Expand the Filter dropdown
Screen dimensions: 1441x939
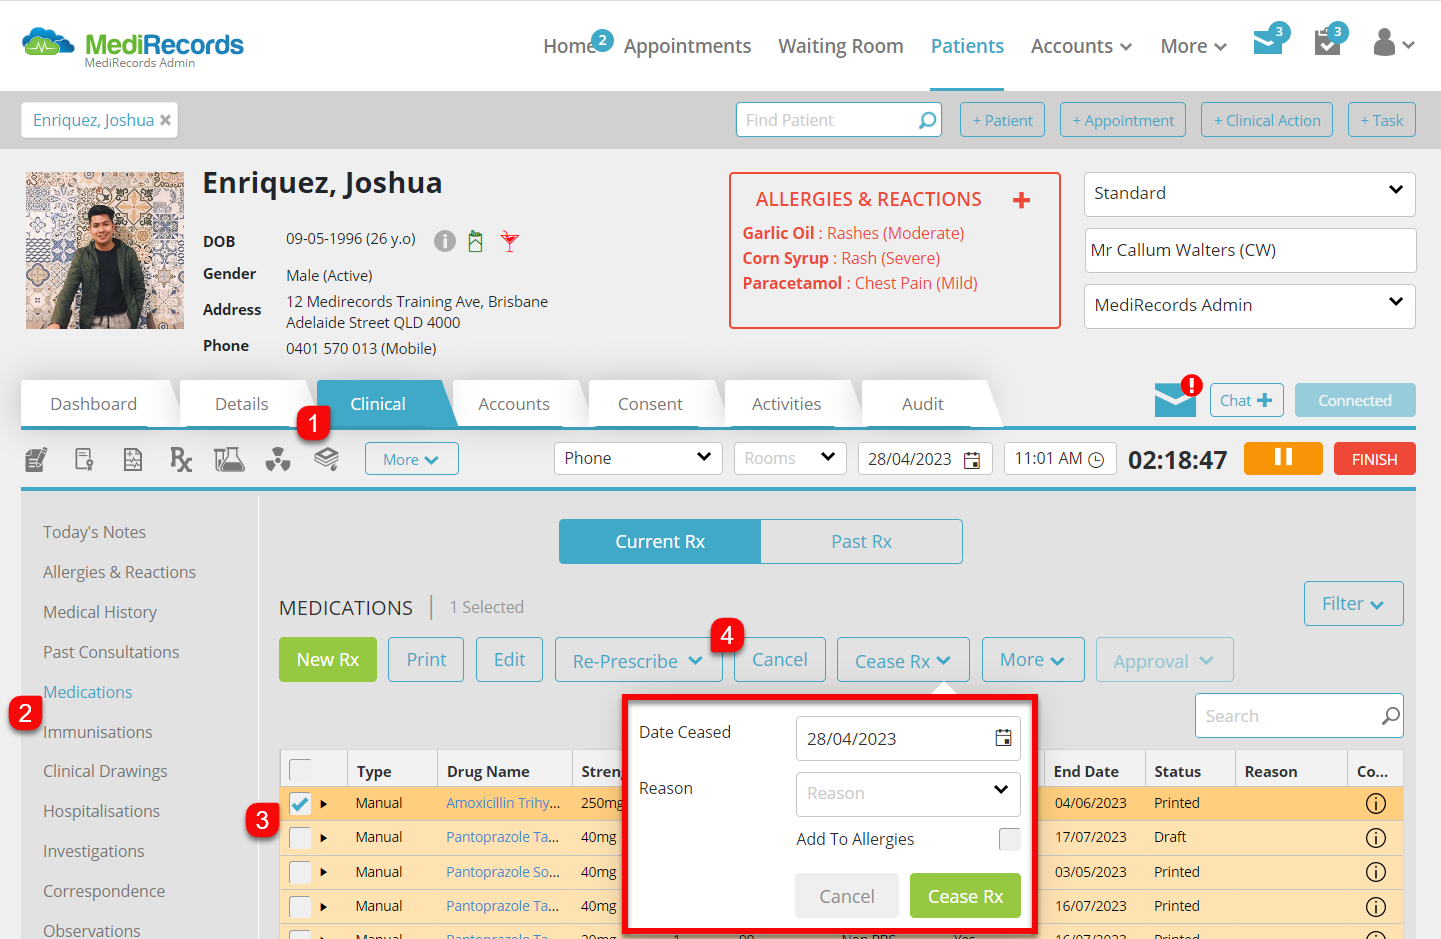[x=1353, y=604]
